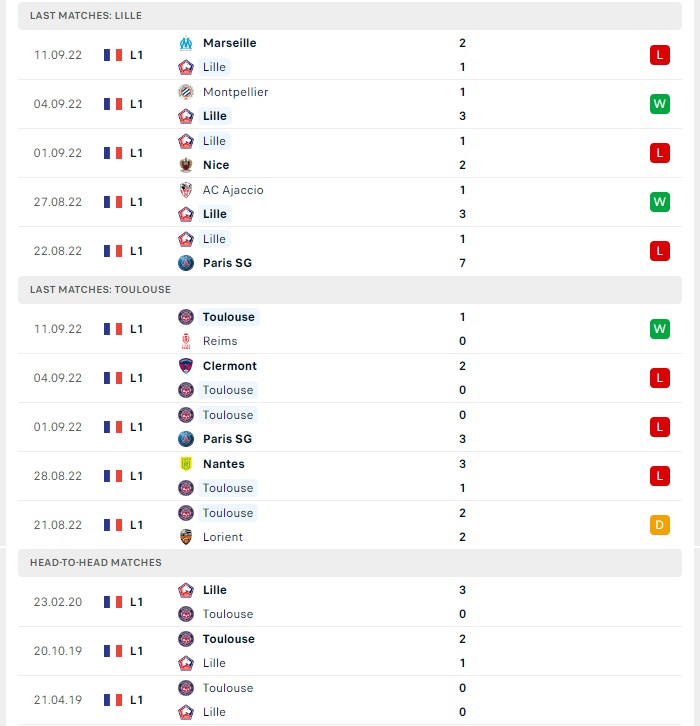Open the Clermont team name link
The height and width of the screenshot is (726, 700).
pyautogui.click(x=230, y=366)
